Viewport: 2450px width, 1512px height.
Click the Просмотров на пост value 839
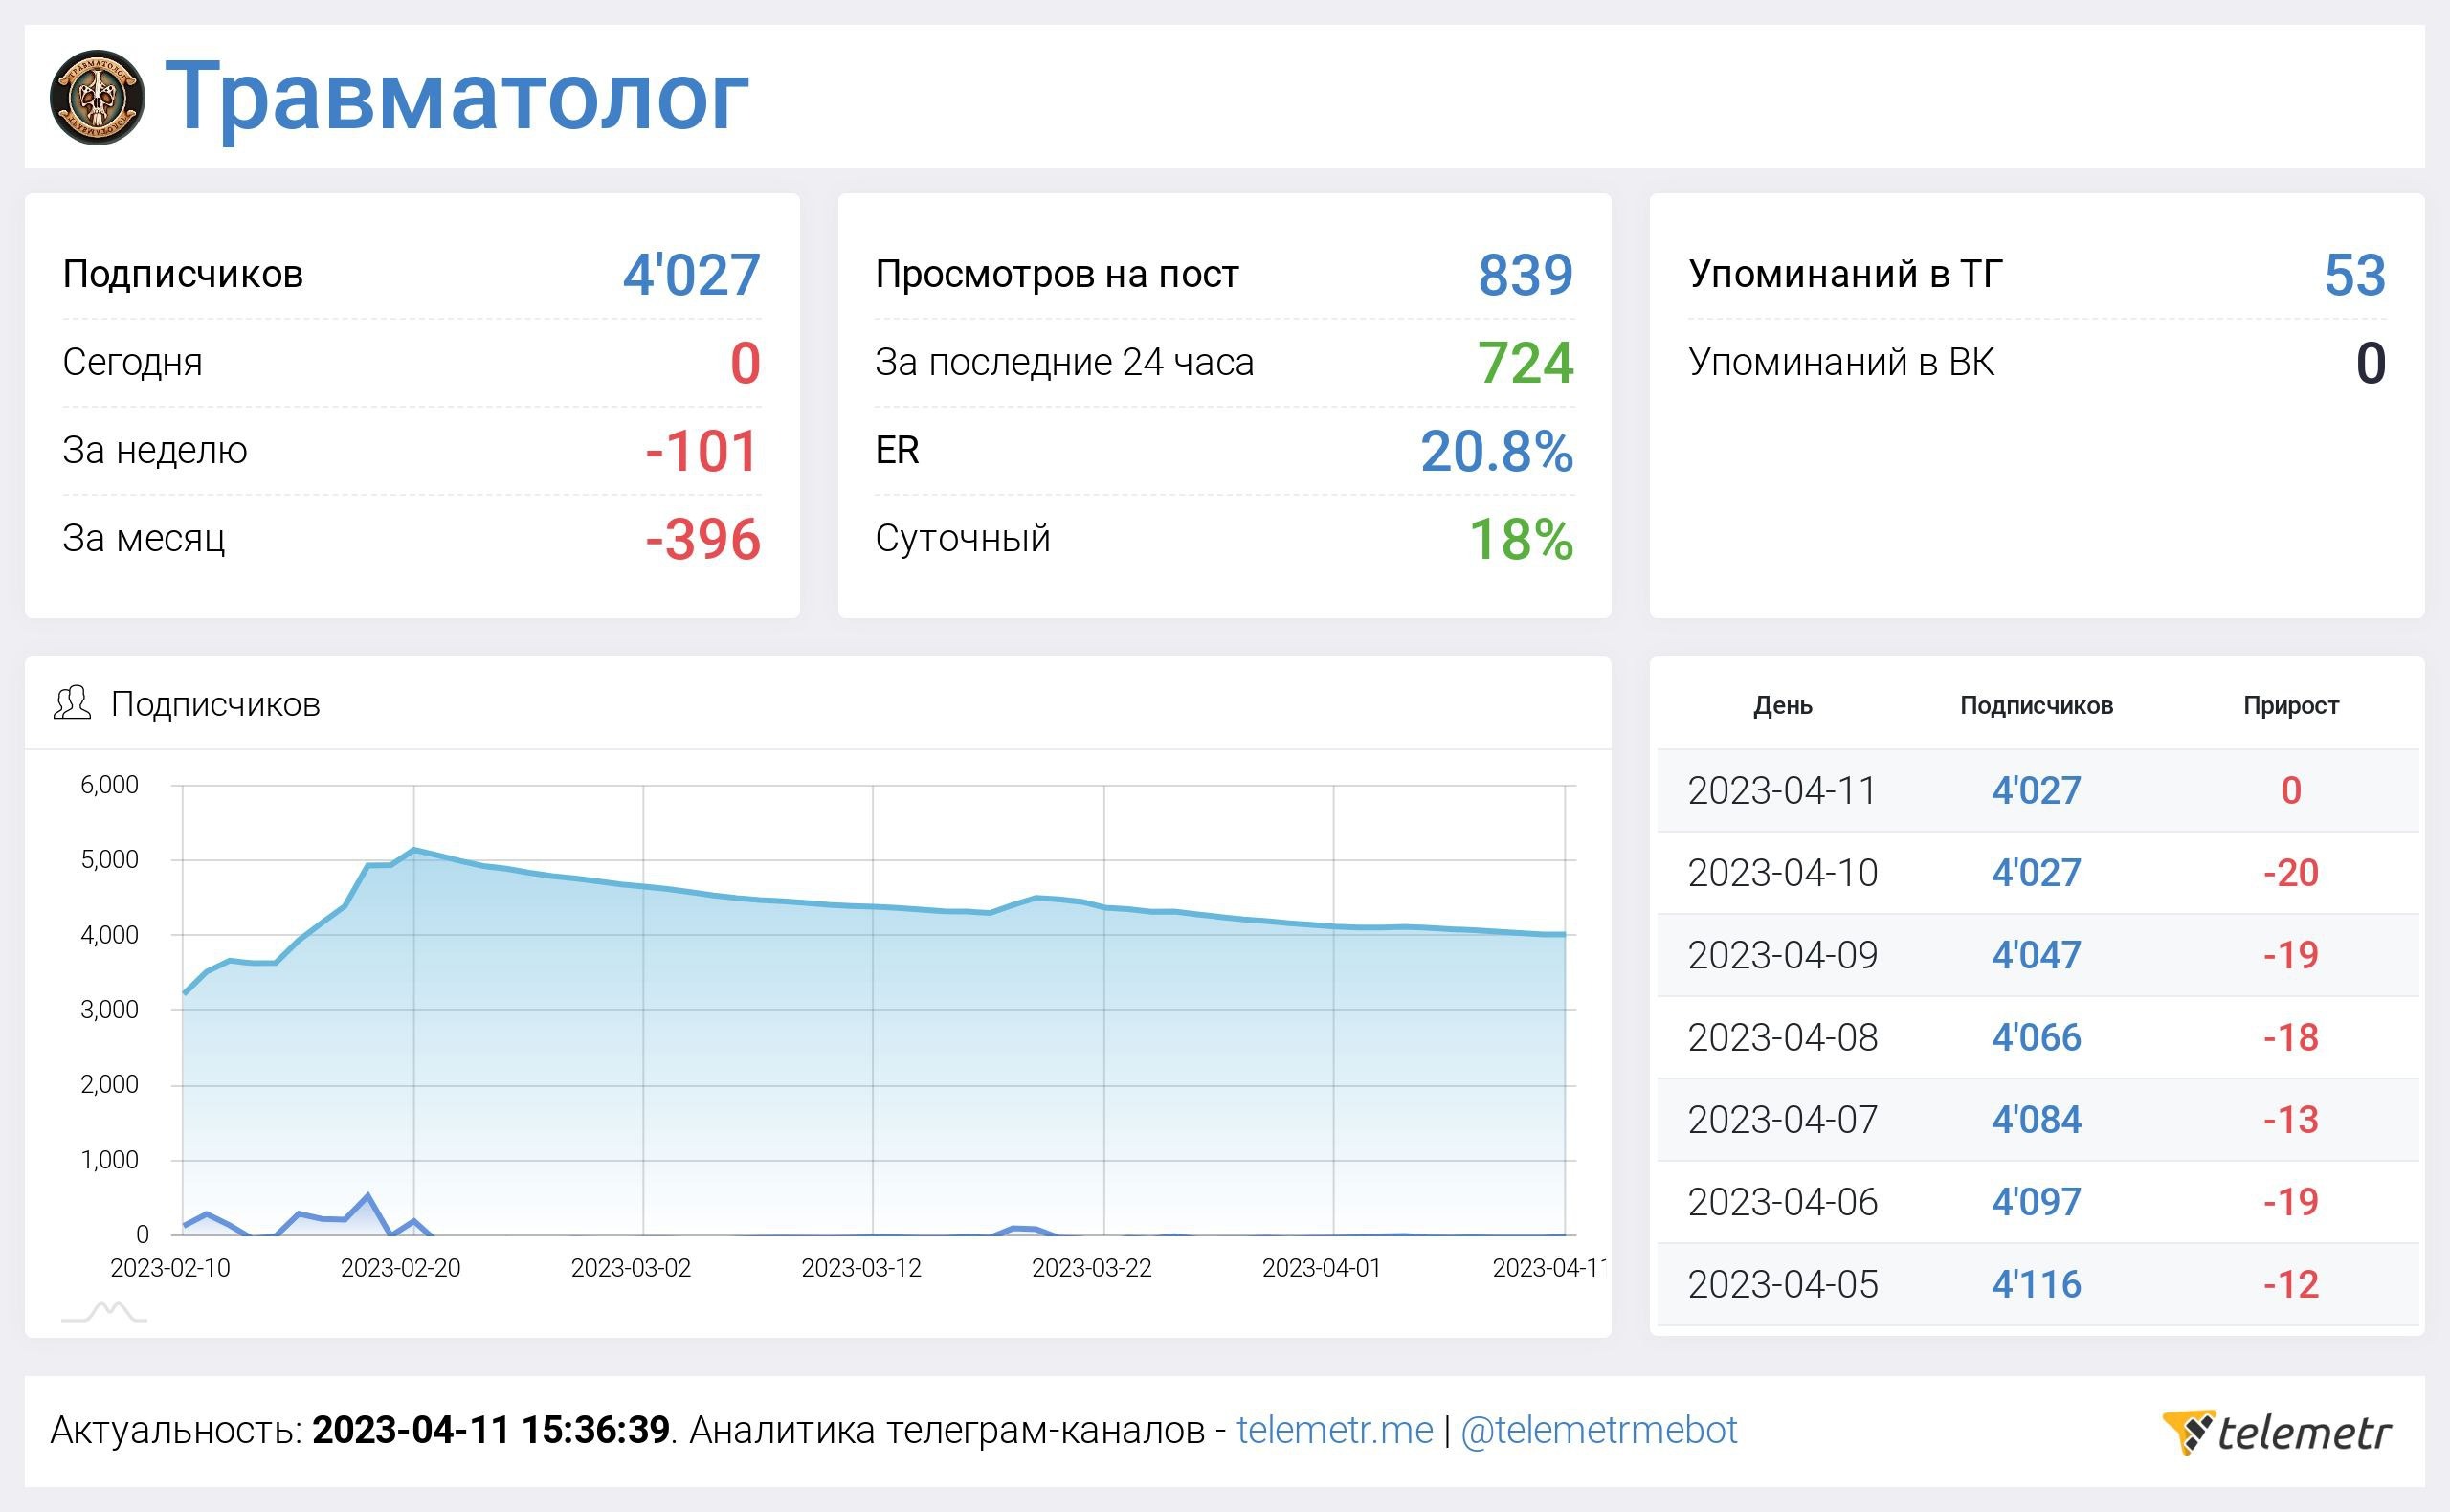coord(1525,274)
